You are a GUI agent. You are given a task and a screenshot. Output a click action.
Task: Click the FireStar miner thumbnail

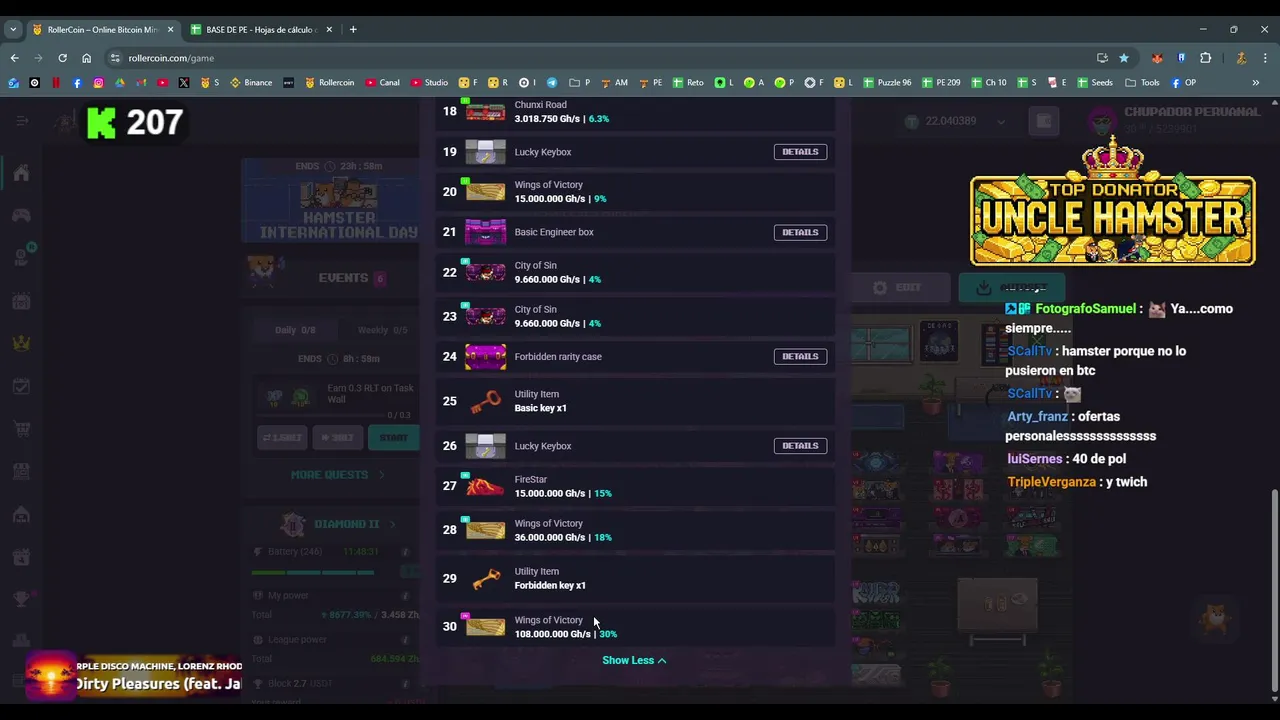[x=485, y=487]
